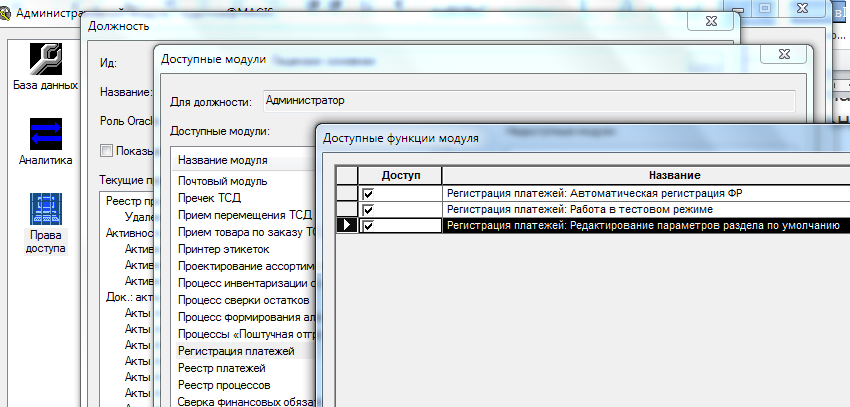850x407 pixels.
Task: Click the Для должности field showing Администратор
Action: click(x=529, y=101)
